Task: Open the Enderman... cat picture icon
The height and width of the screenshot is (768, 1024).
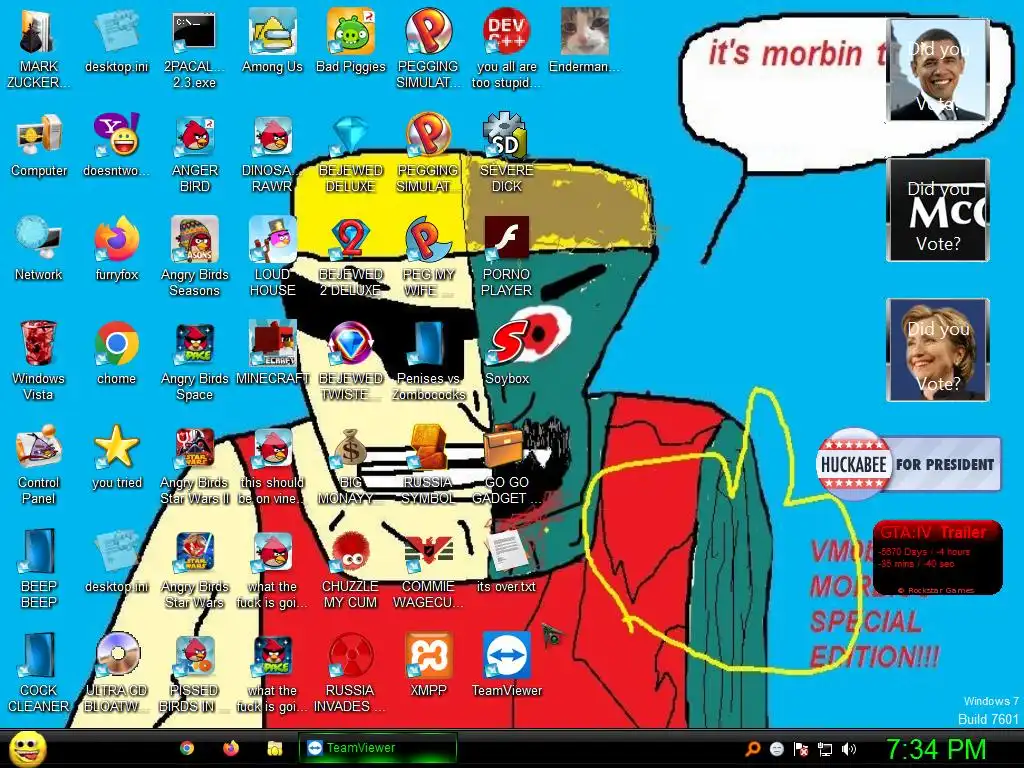Action: point(584,40)
